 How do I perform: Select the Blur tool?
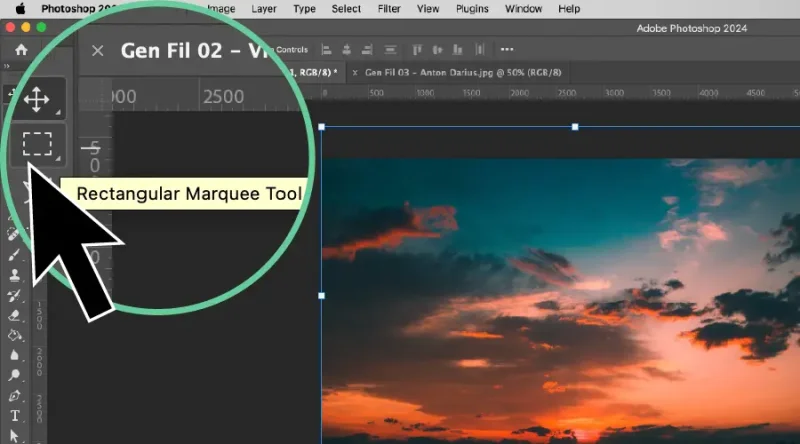pos(14,355)
